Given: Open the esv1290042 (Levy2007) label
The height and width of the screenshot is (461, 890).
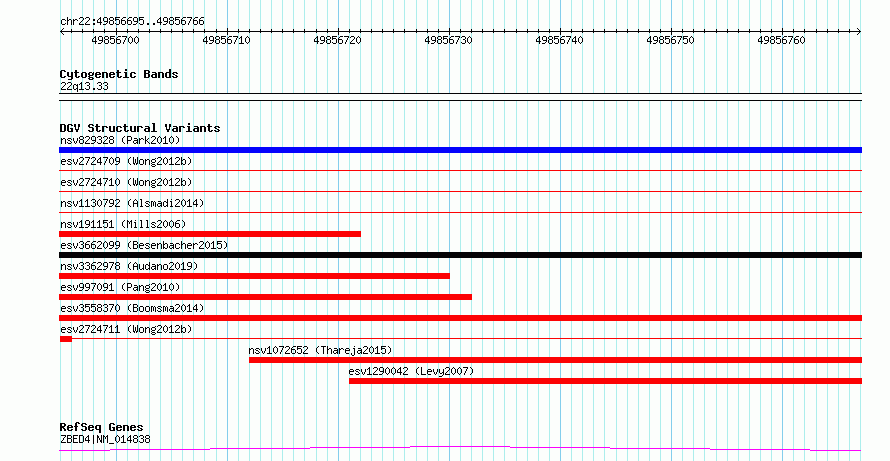Looking at the screenshot, I should (x=411, y=371).
